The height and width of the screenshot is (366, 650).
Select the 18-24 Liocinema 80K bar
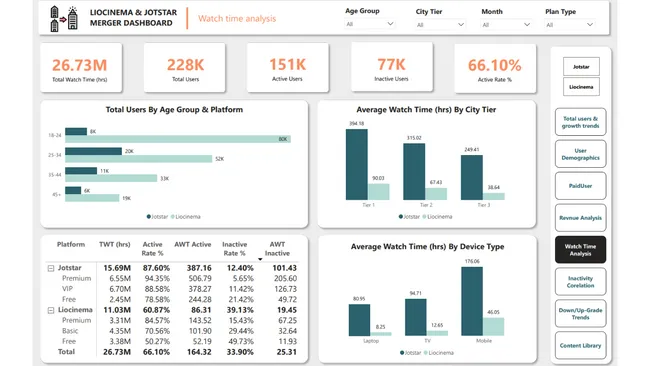pos(178,139)
